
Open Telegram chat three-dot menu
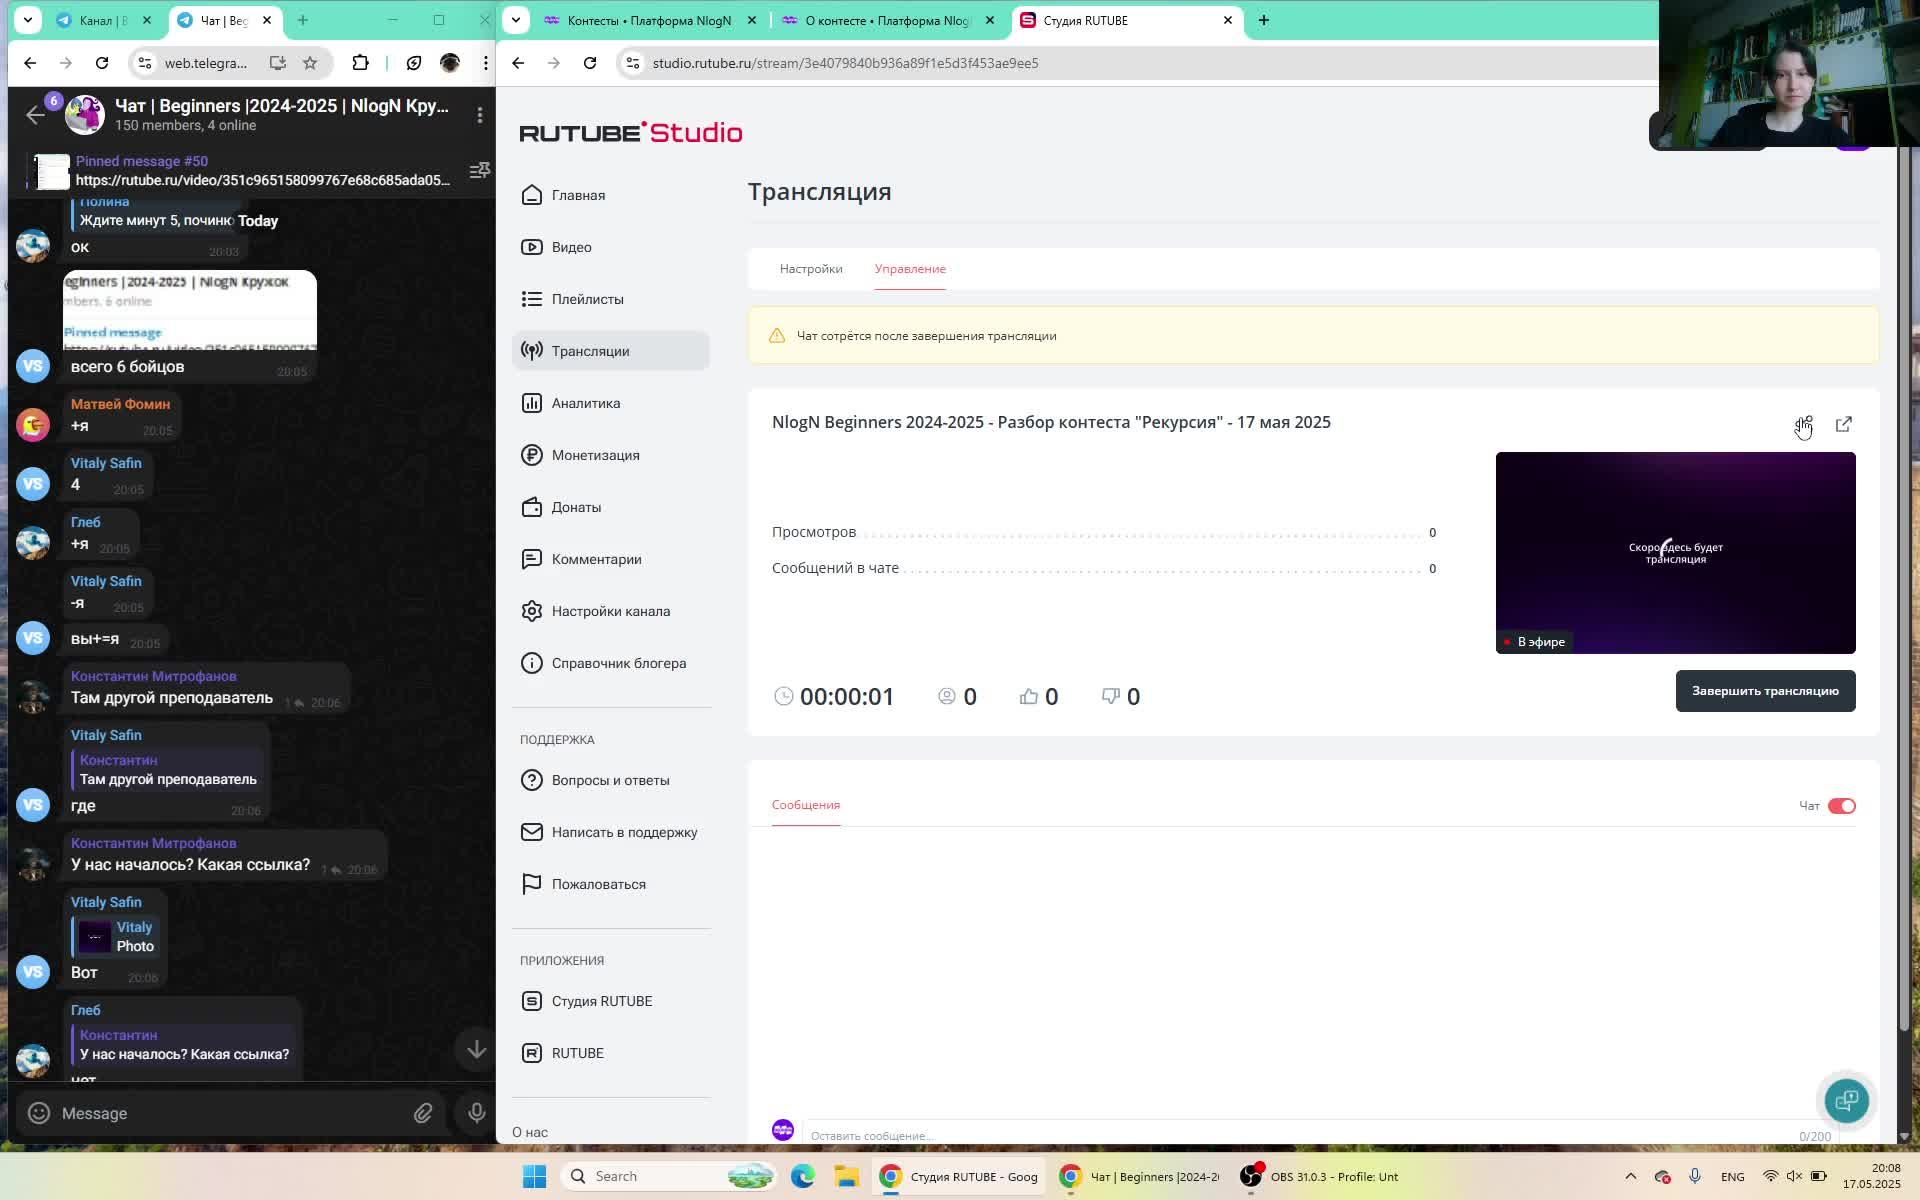[x=480, y=115]
